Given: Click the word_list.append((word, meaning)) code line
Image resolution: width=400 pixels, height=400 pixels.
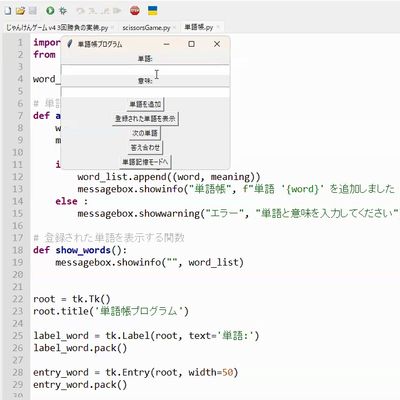Looking at the screenshot, I should pos(169,177).
